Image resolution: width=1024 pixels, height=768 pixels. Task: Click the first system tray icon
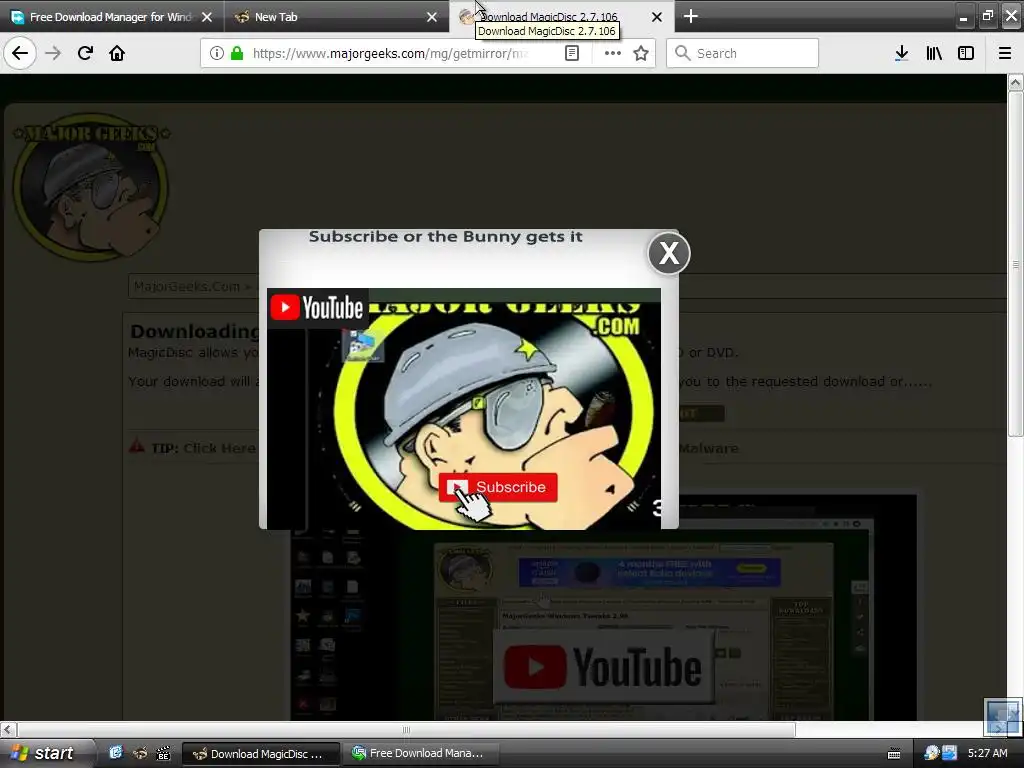[932, 753]
